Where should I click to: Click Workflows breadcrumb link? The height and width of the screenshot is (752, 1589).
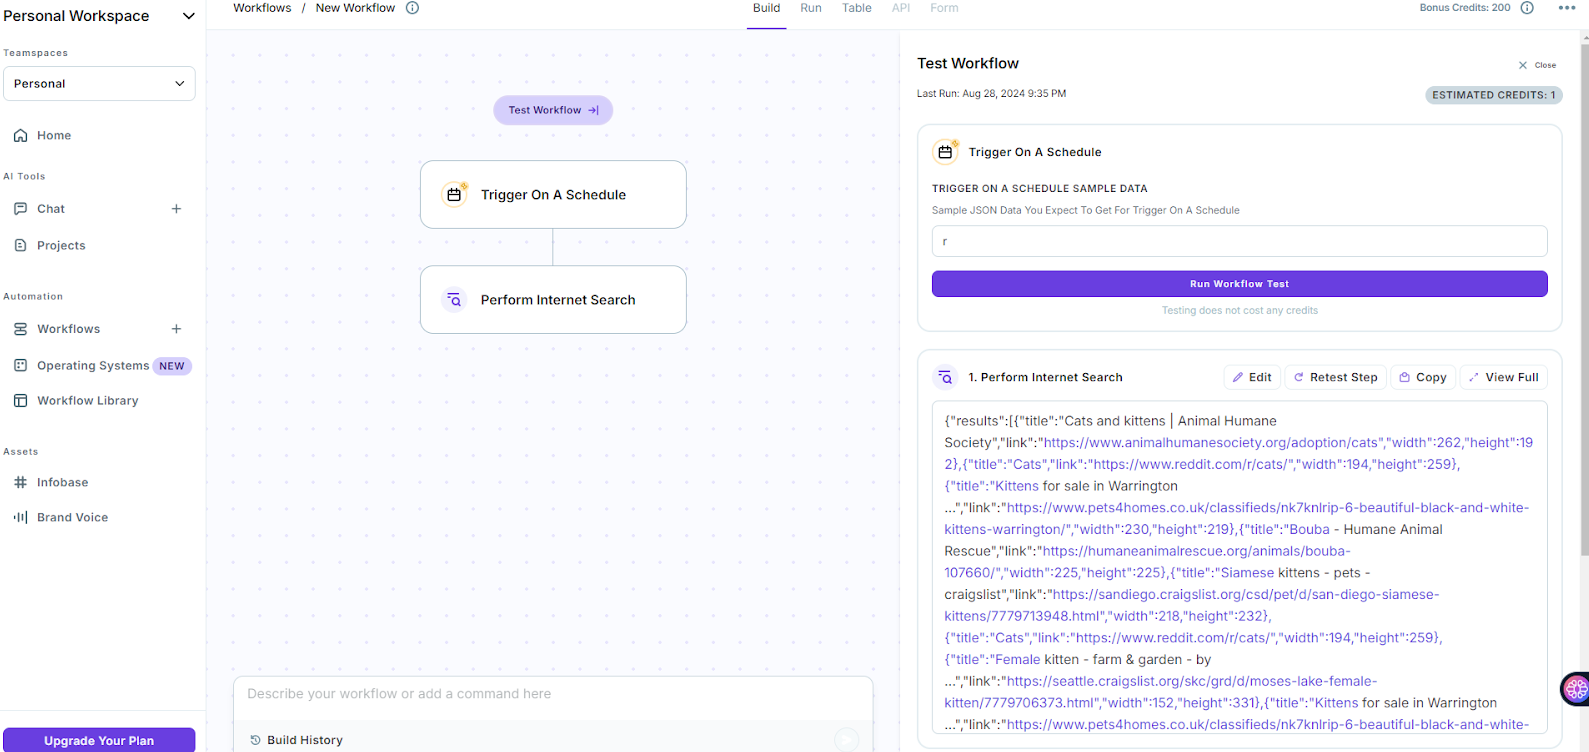pyautogui.click(x=262, y=8)
